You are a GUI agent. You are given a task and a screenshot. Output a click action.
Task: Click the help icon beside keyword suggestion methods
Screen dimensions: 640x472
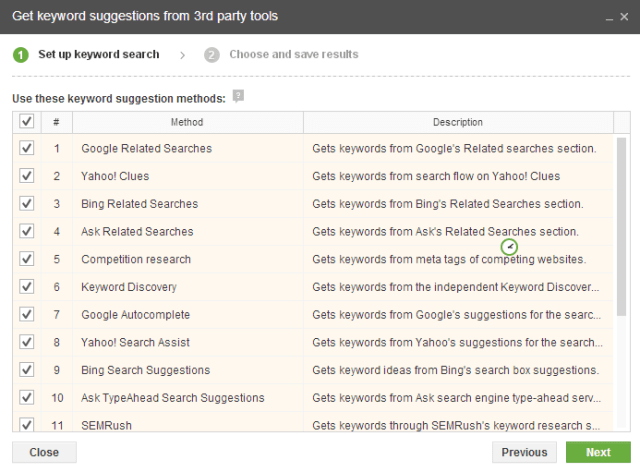238,96
